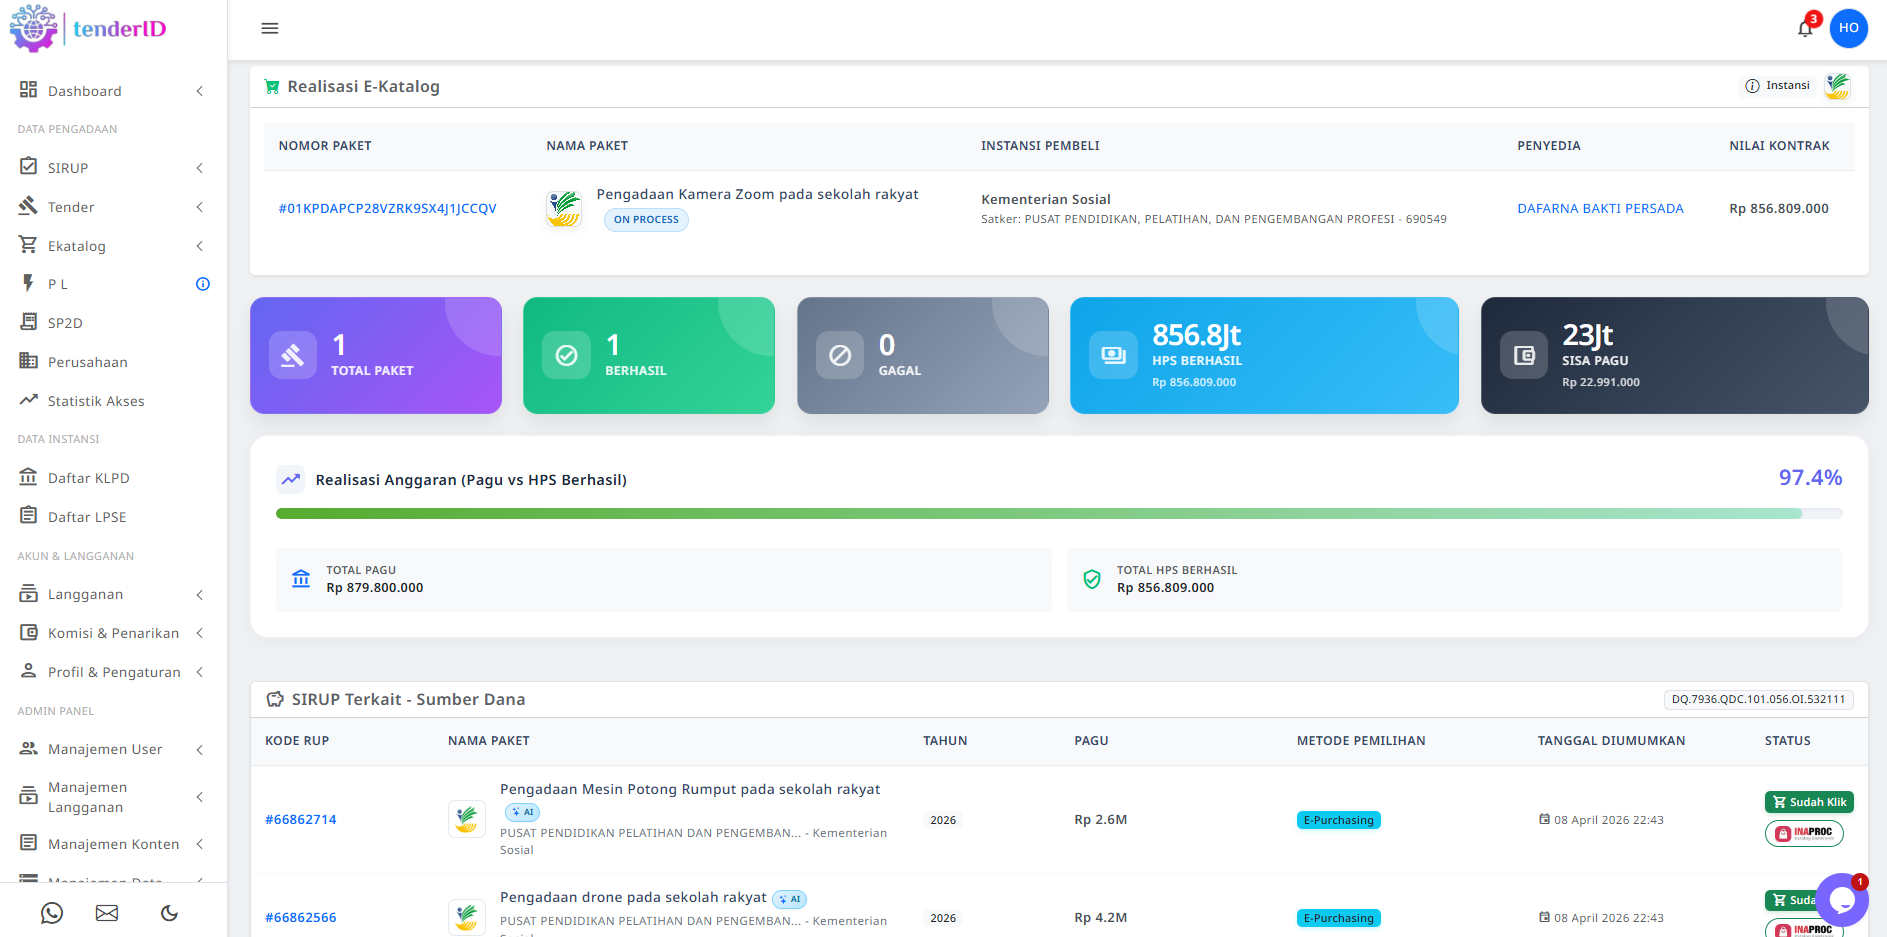Viewport: 1887px width, 937px height.
Task: Expand the Manajemen User chevron
Action: tap(200, 750)
